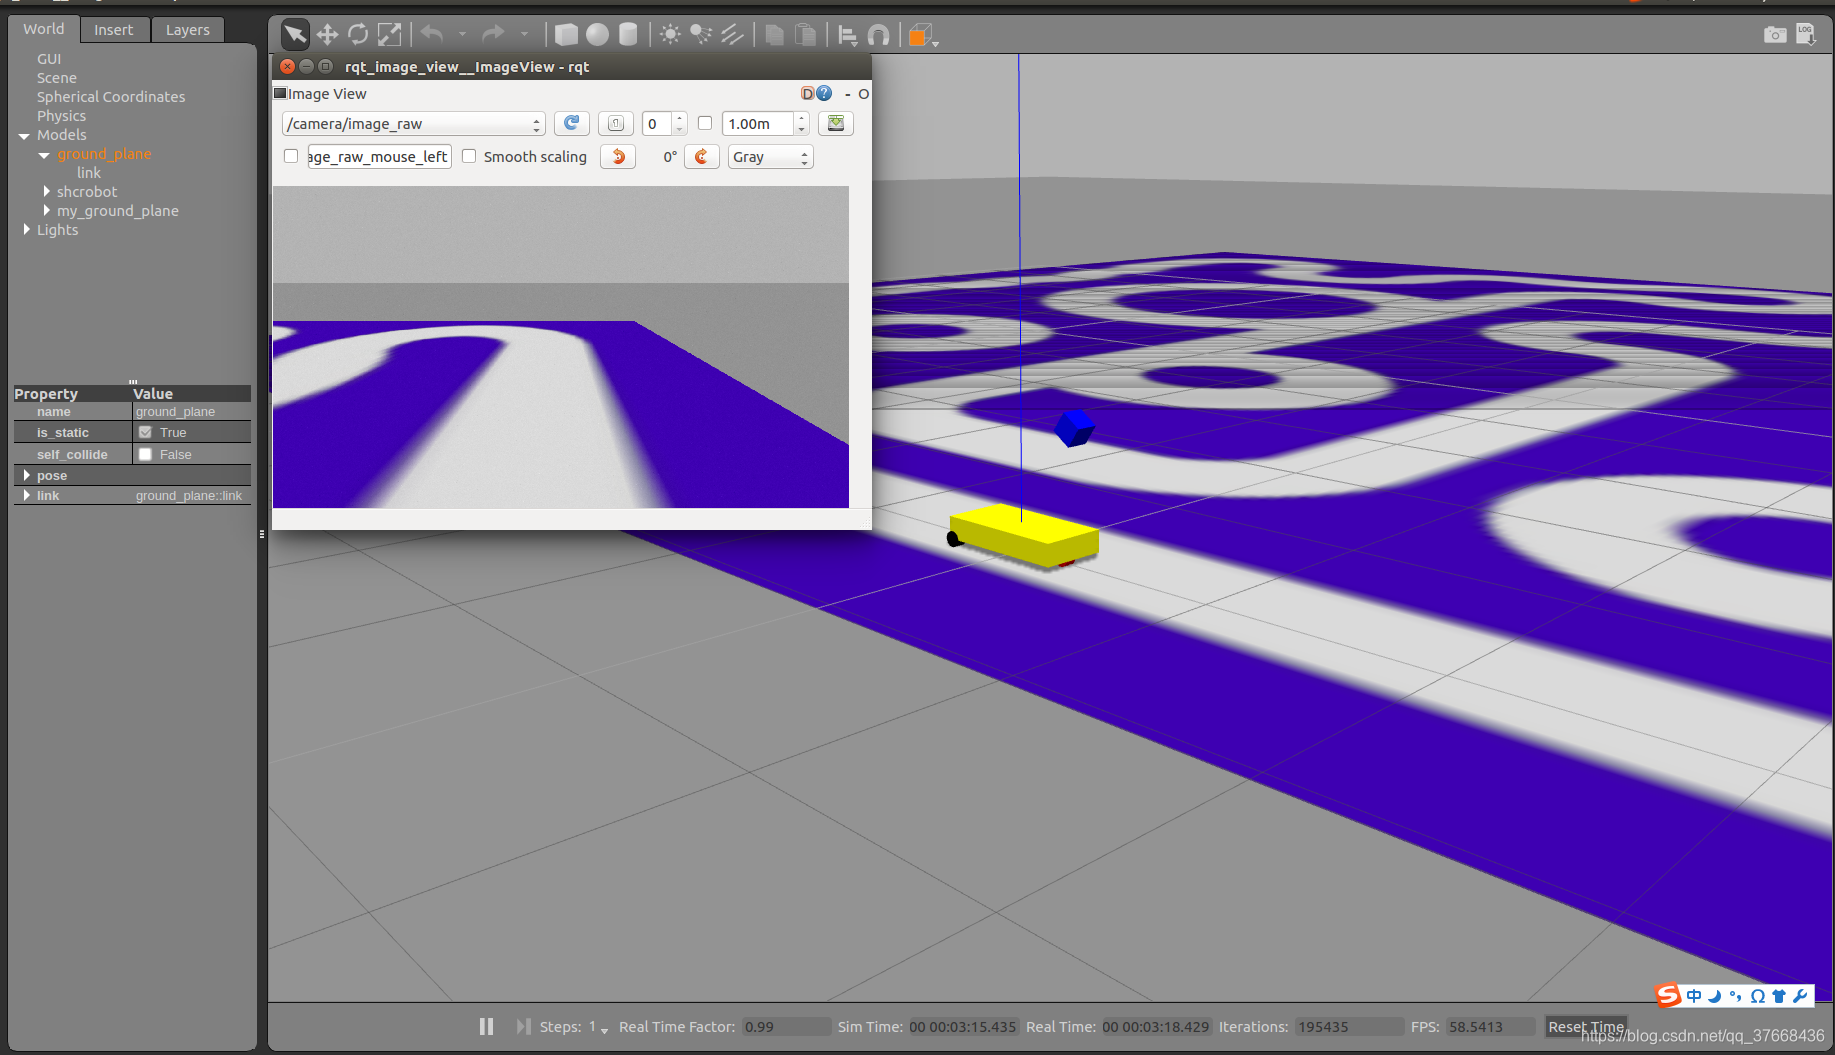Toggle the self_collide False checkbox
The height and width of the screenshot is (1055, 1835).
tap(145, 454)
